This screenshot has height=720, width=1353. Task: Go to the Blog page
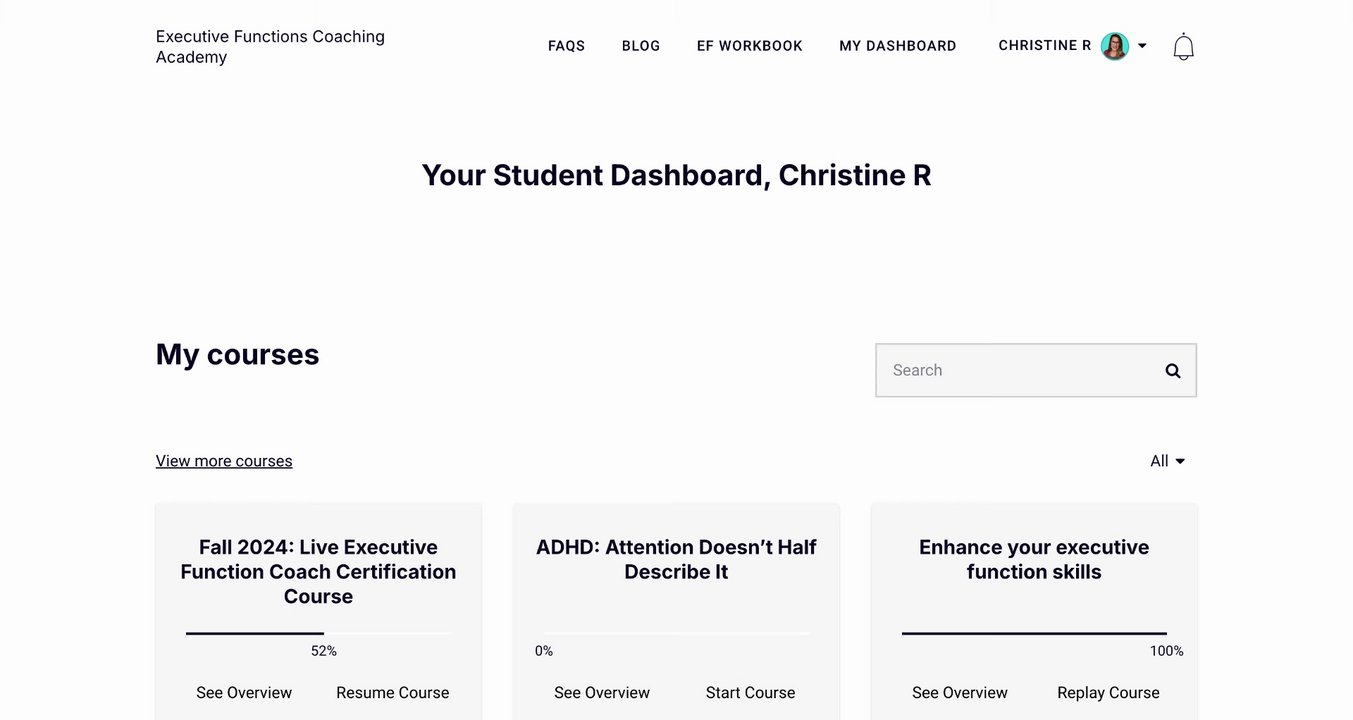(x=641, y=46)
